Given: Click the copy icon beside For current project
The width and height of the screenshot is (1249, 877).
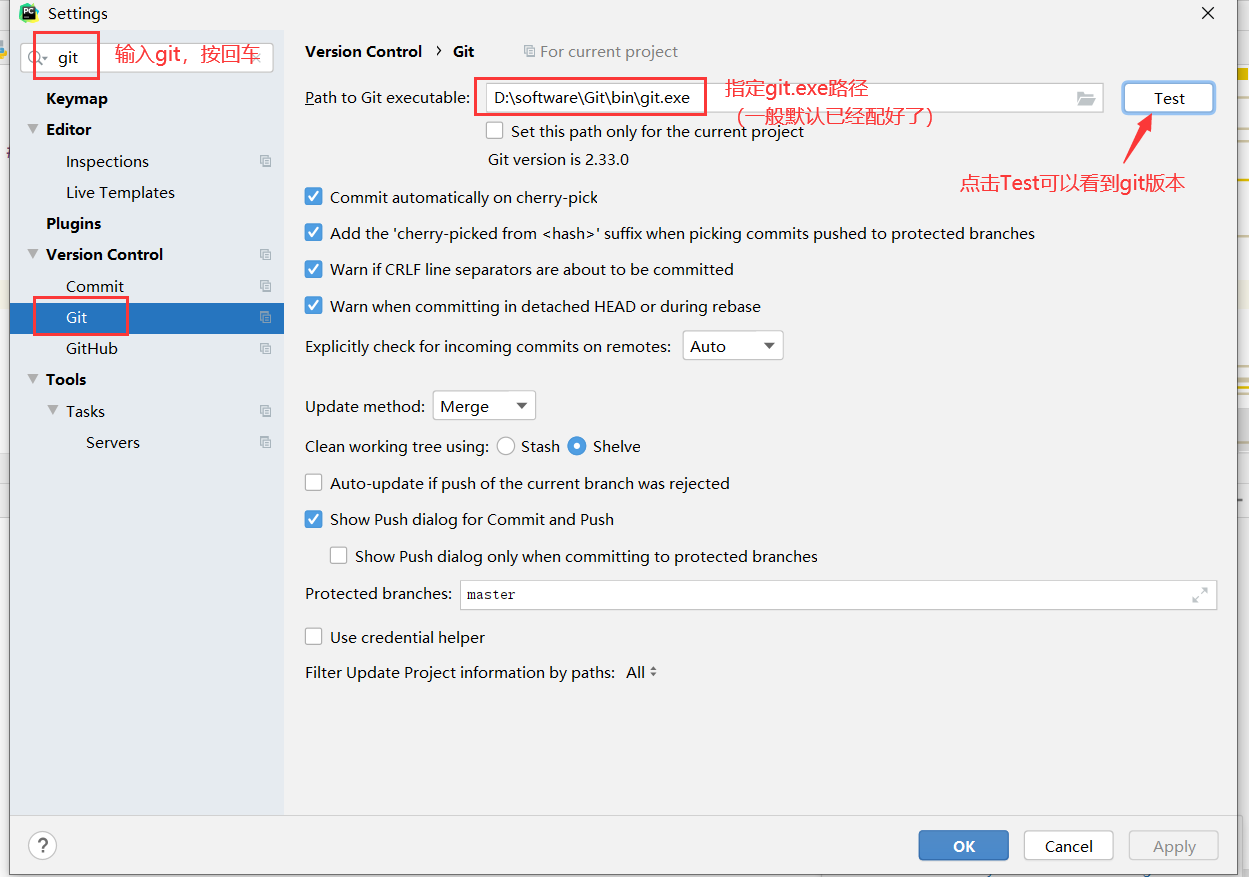Looking at the screenshot, I should (x=529, y=51).
